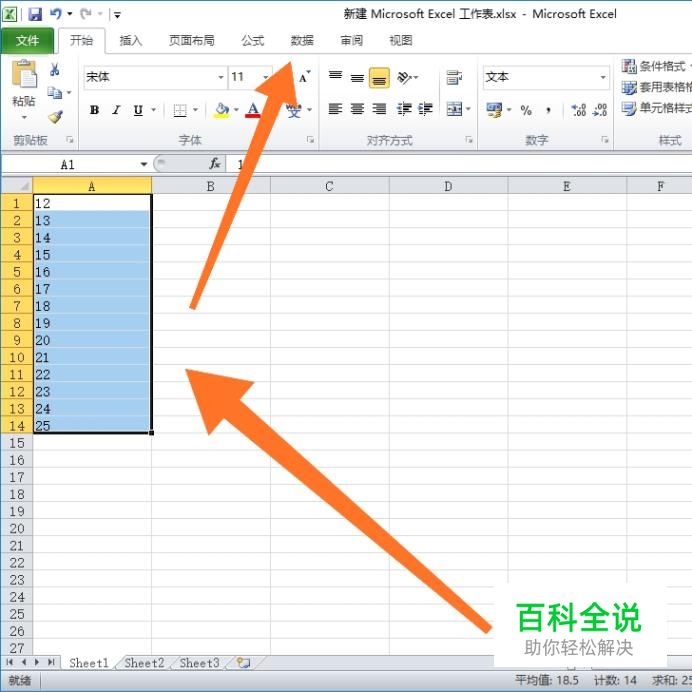Toggle Italic formatting
692x692 pixels.
click(116, 110)
